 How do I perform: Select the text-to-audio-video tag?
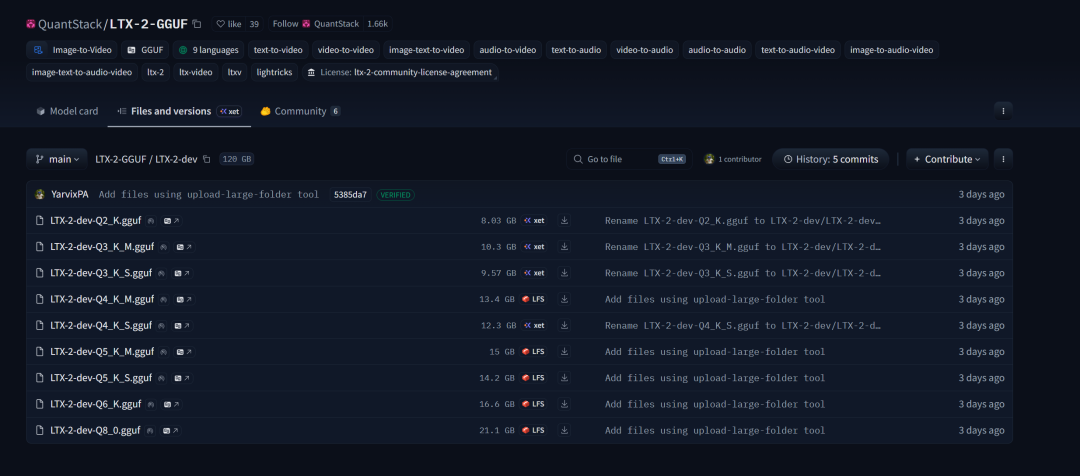click(798, 50)
